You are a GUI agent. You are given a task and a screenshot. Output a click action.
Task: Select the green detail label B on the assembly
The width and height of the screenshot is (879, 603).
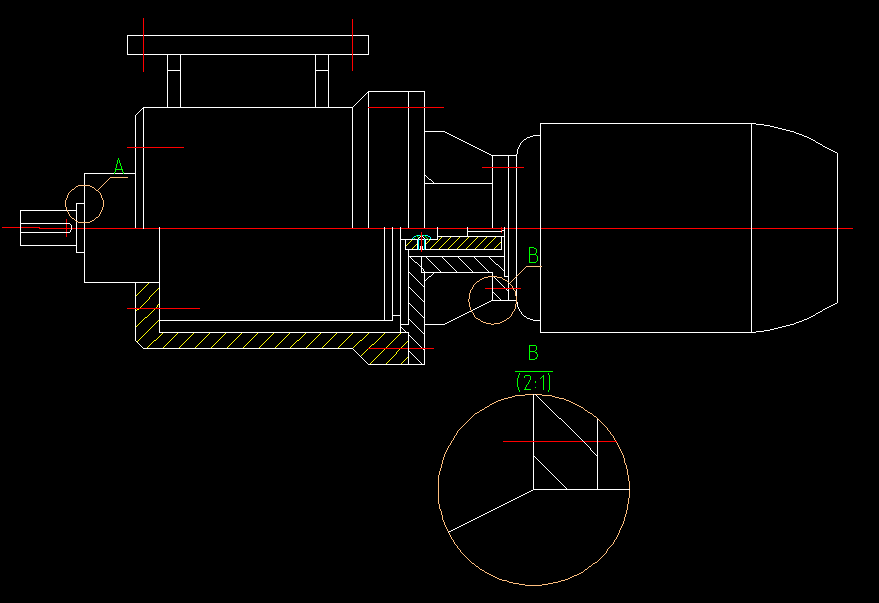click(531, 257)
